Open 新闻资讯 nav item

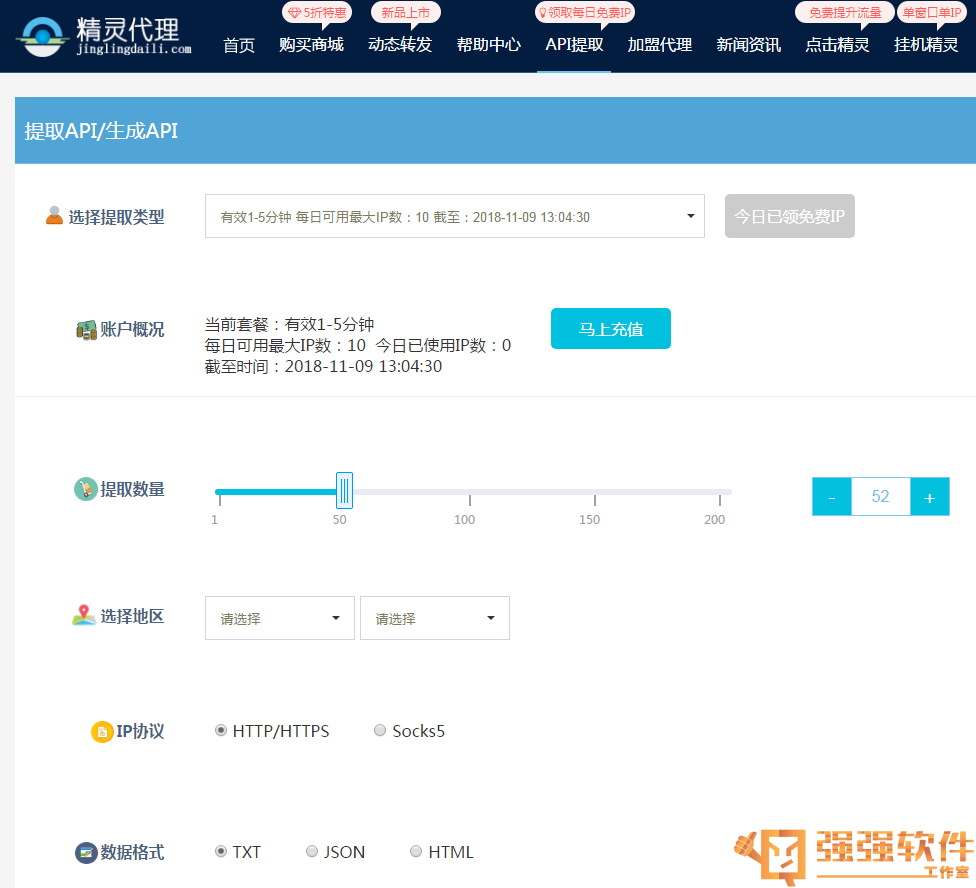pos(748,45)
